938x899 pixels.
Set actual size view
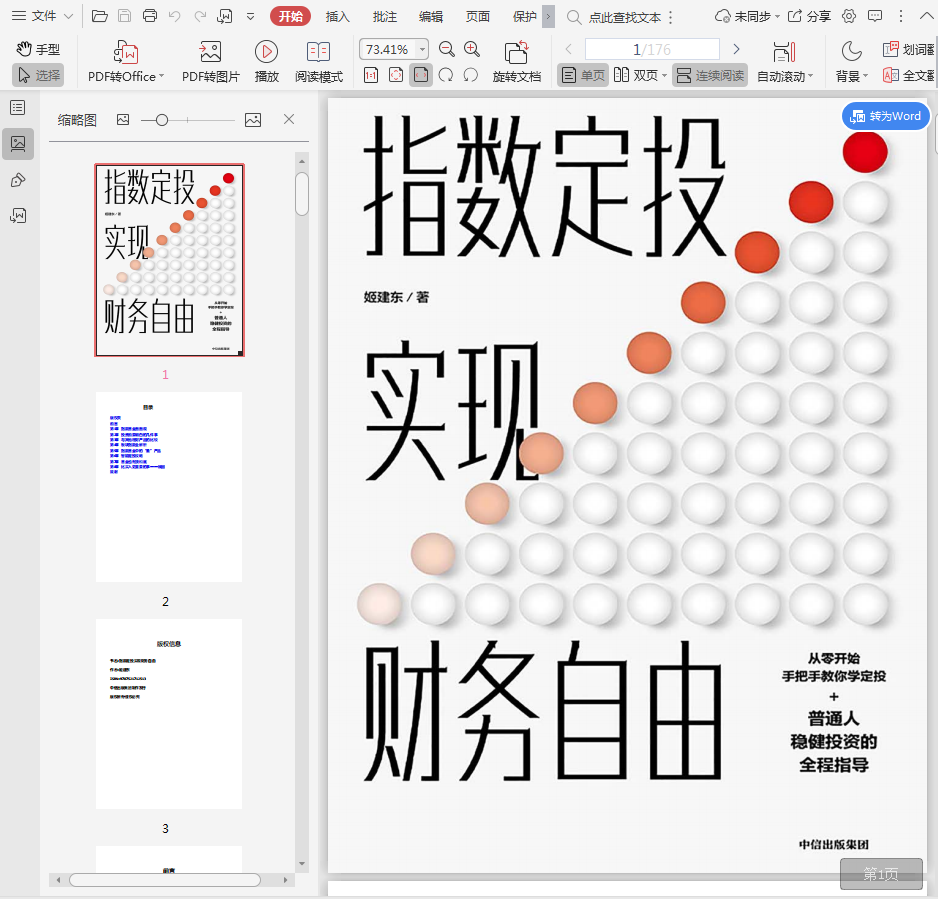point(371,75)
